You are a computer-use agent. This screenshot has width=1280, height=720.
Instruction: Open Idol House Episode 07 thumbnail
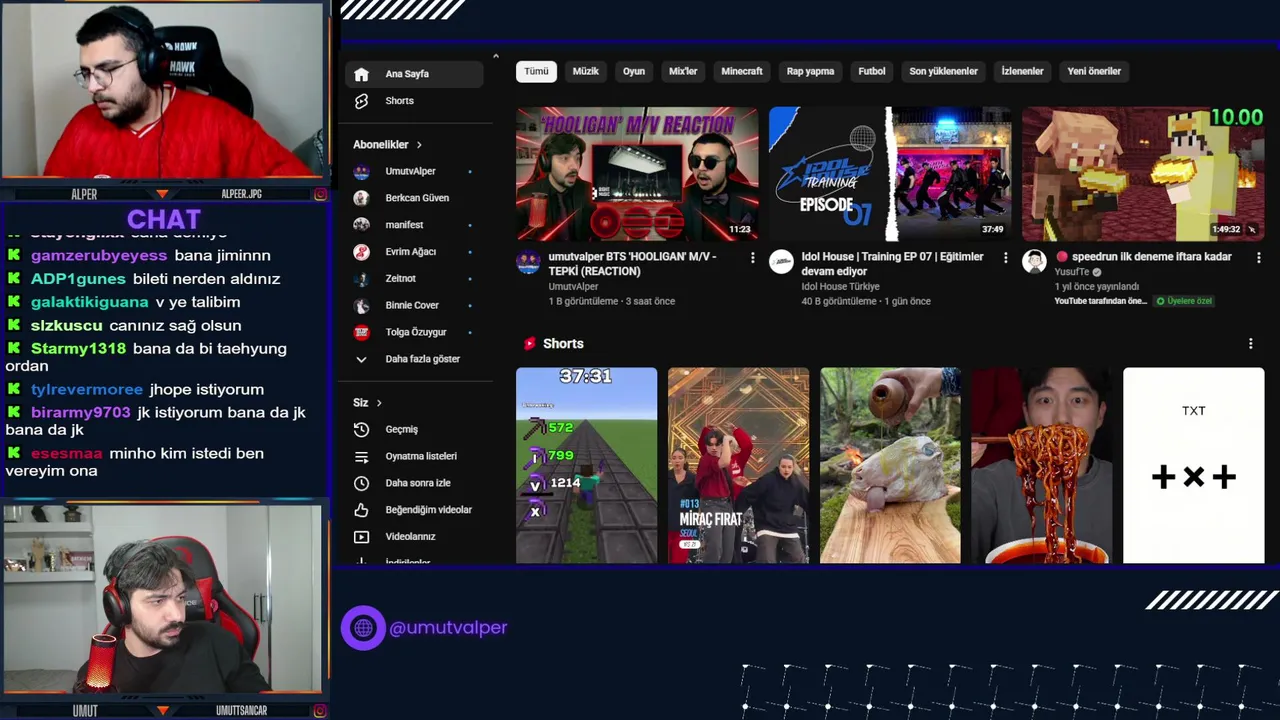(x=890, y=174)
